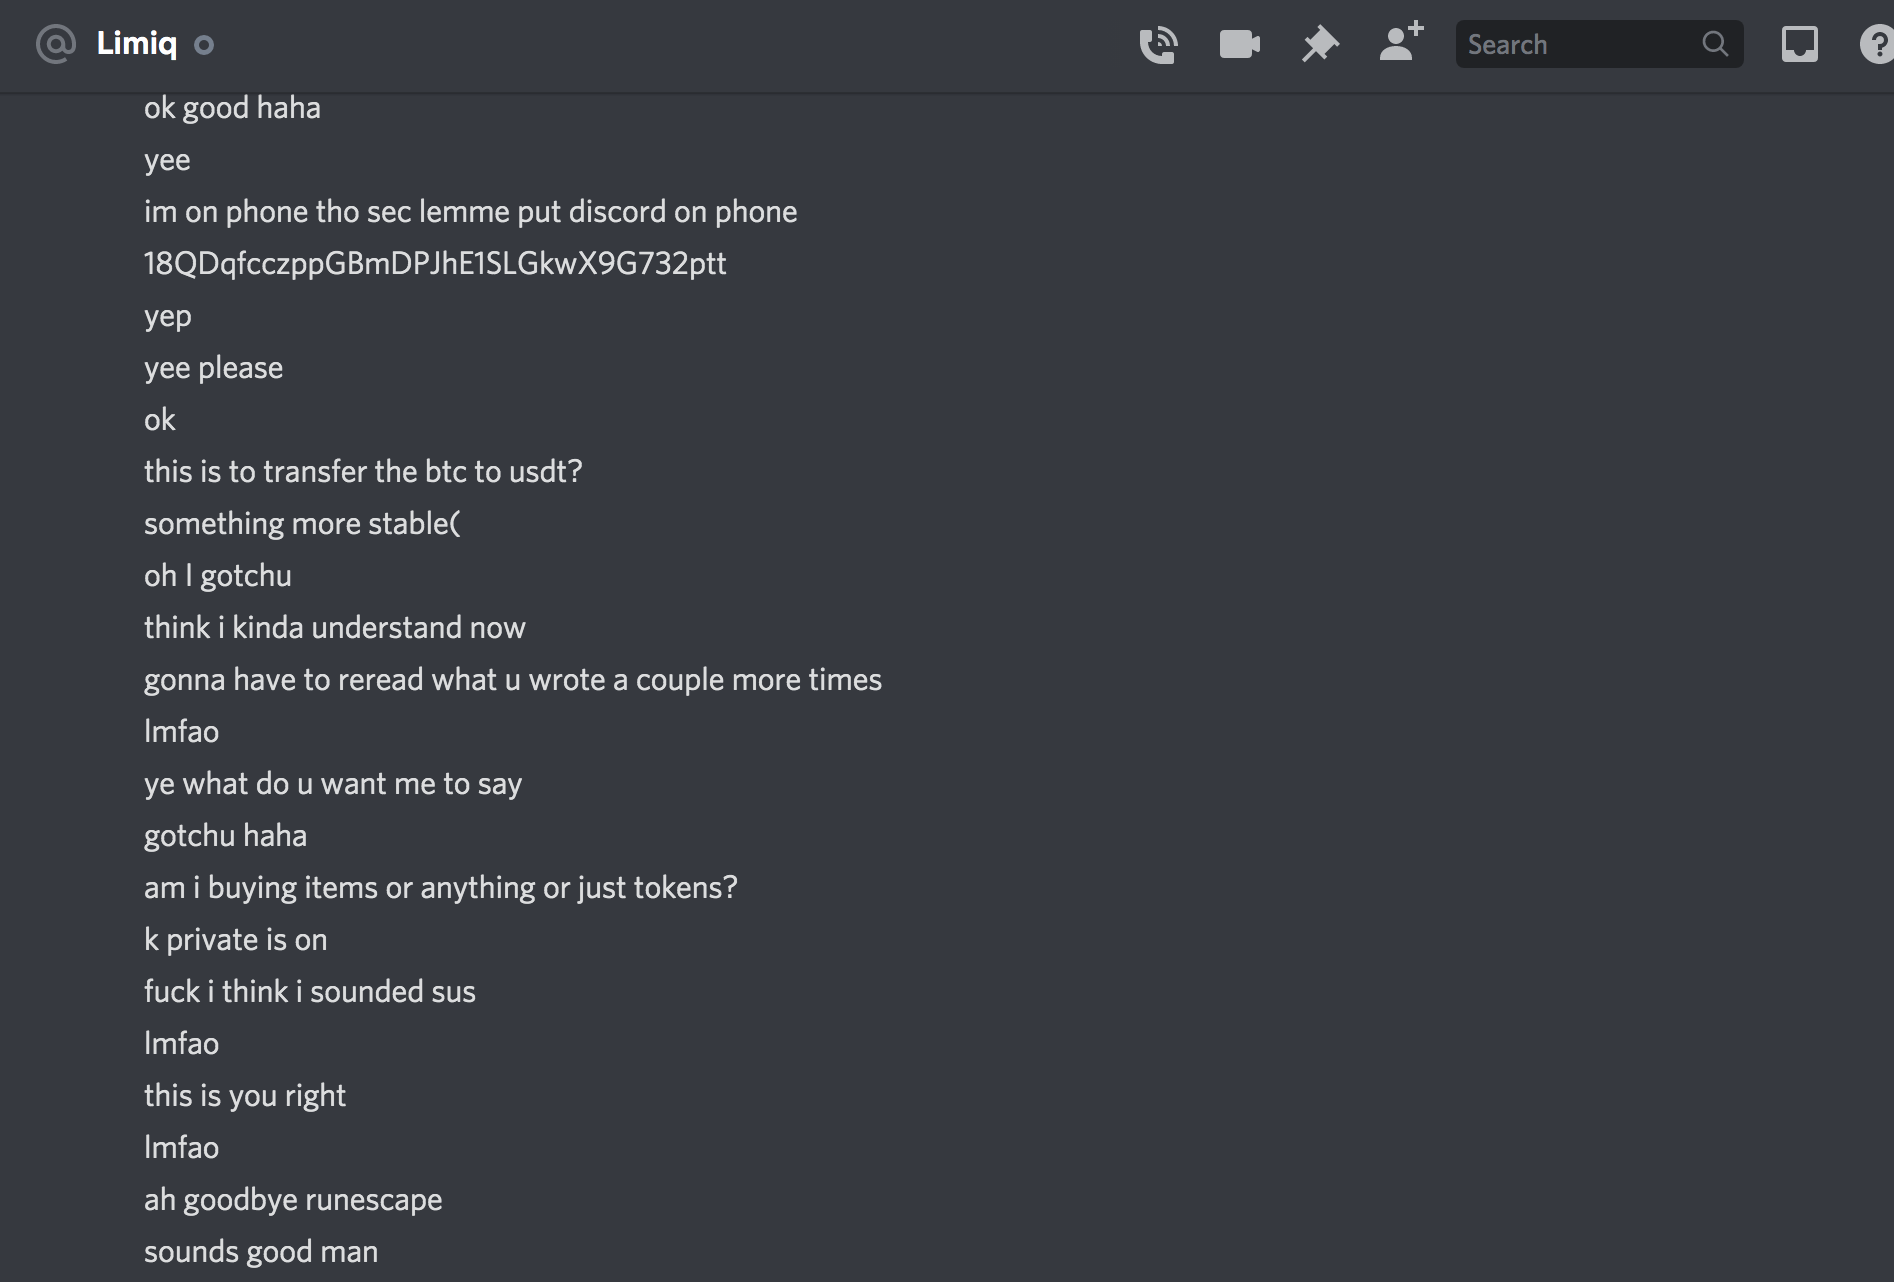Select the "put discord on phone" message
Viewport: 1894px width, 1282px height.
[x=470, y=212]
